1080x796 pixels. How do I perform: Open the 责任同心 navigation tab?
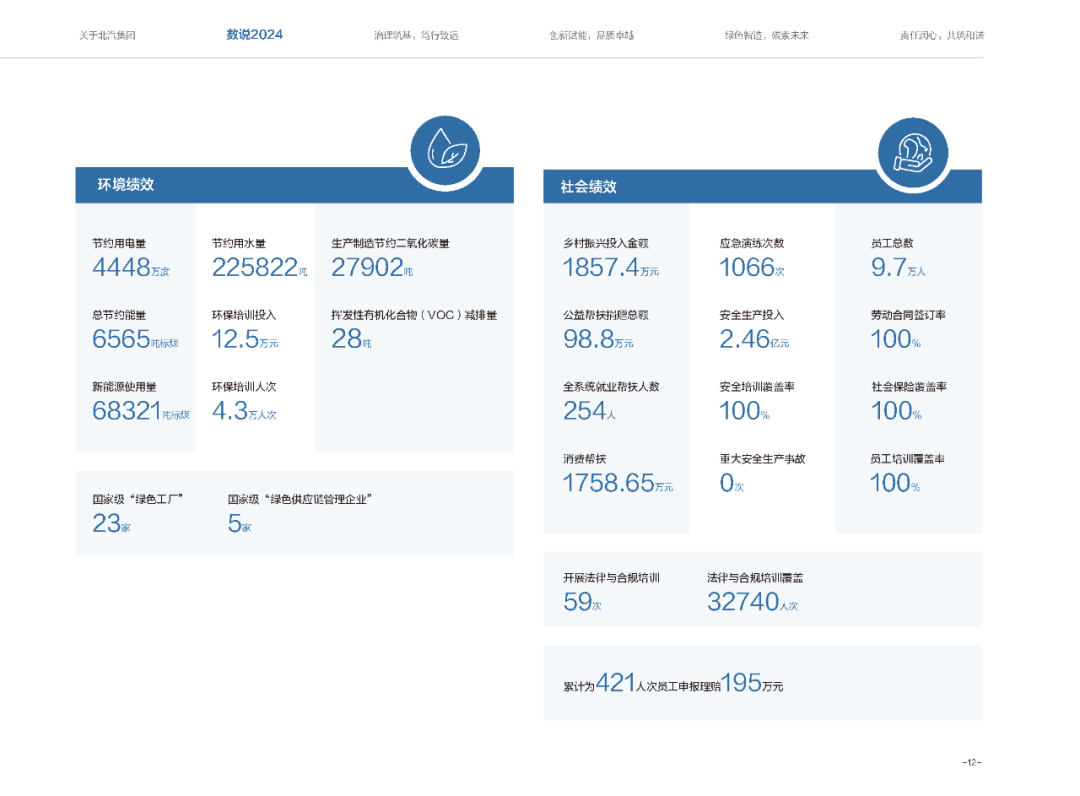pyautogui.click(x=942, y=35)
